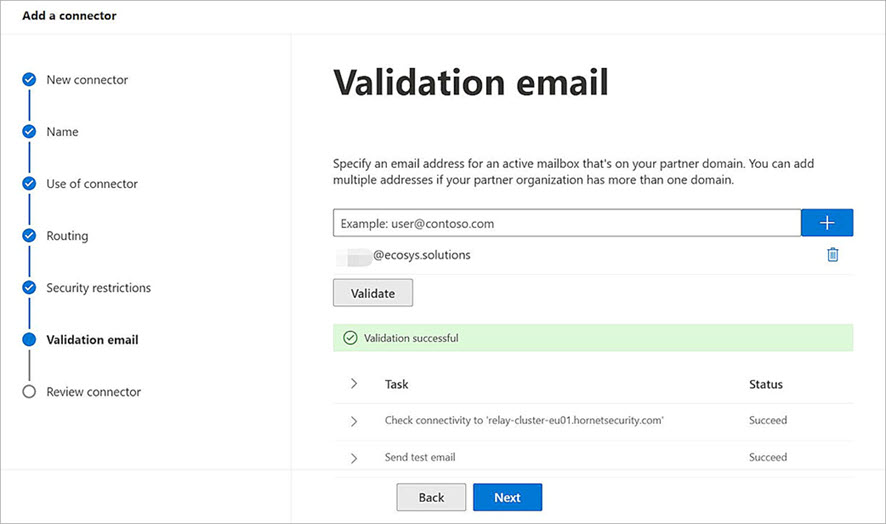
Task: Delete the ecosys.solutions email with trash icon
Action: click(832, 255)
